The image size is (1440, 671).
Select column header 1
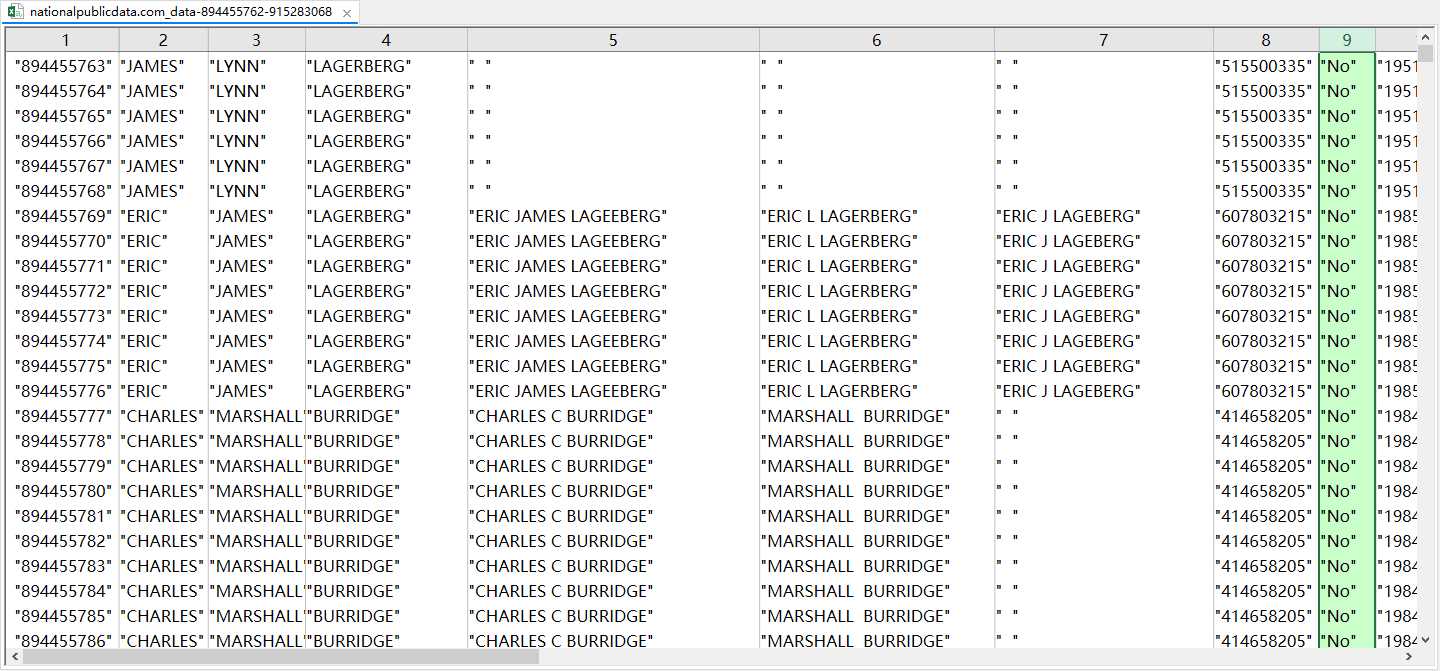pyautogui.click(x=65, y=40)
